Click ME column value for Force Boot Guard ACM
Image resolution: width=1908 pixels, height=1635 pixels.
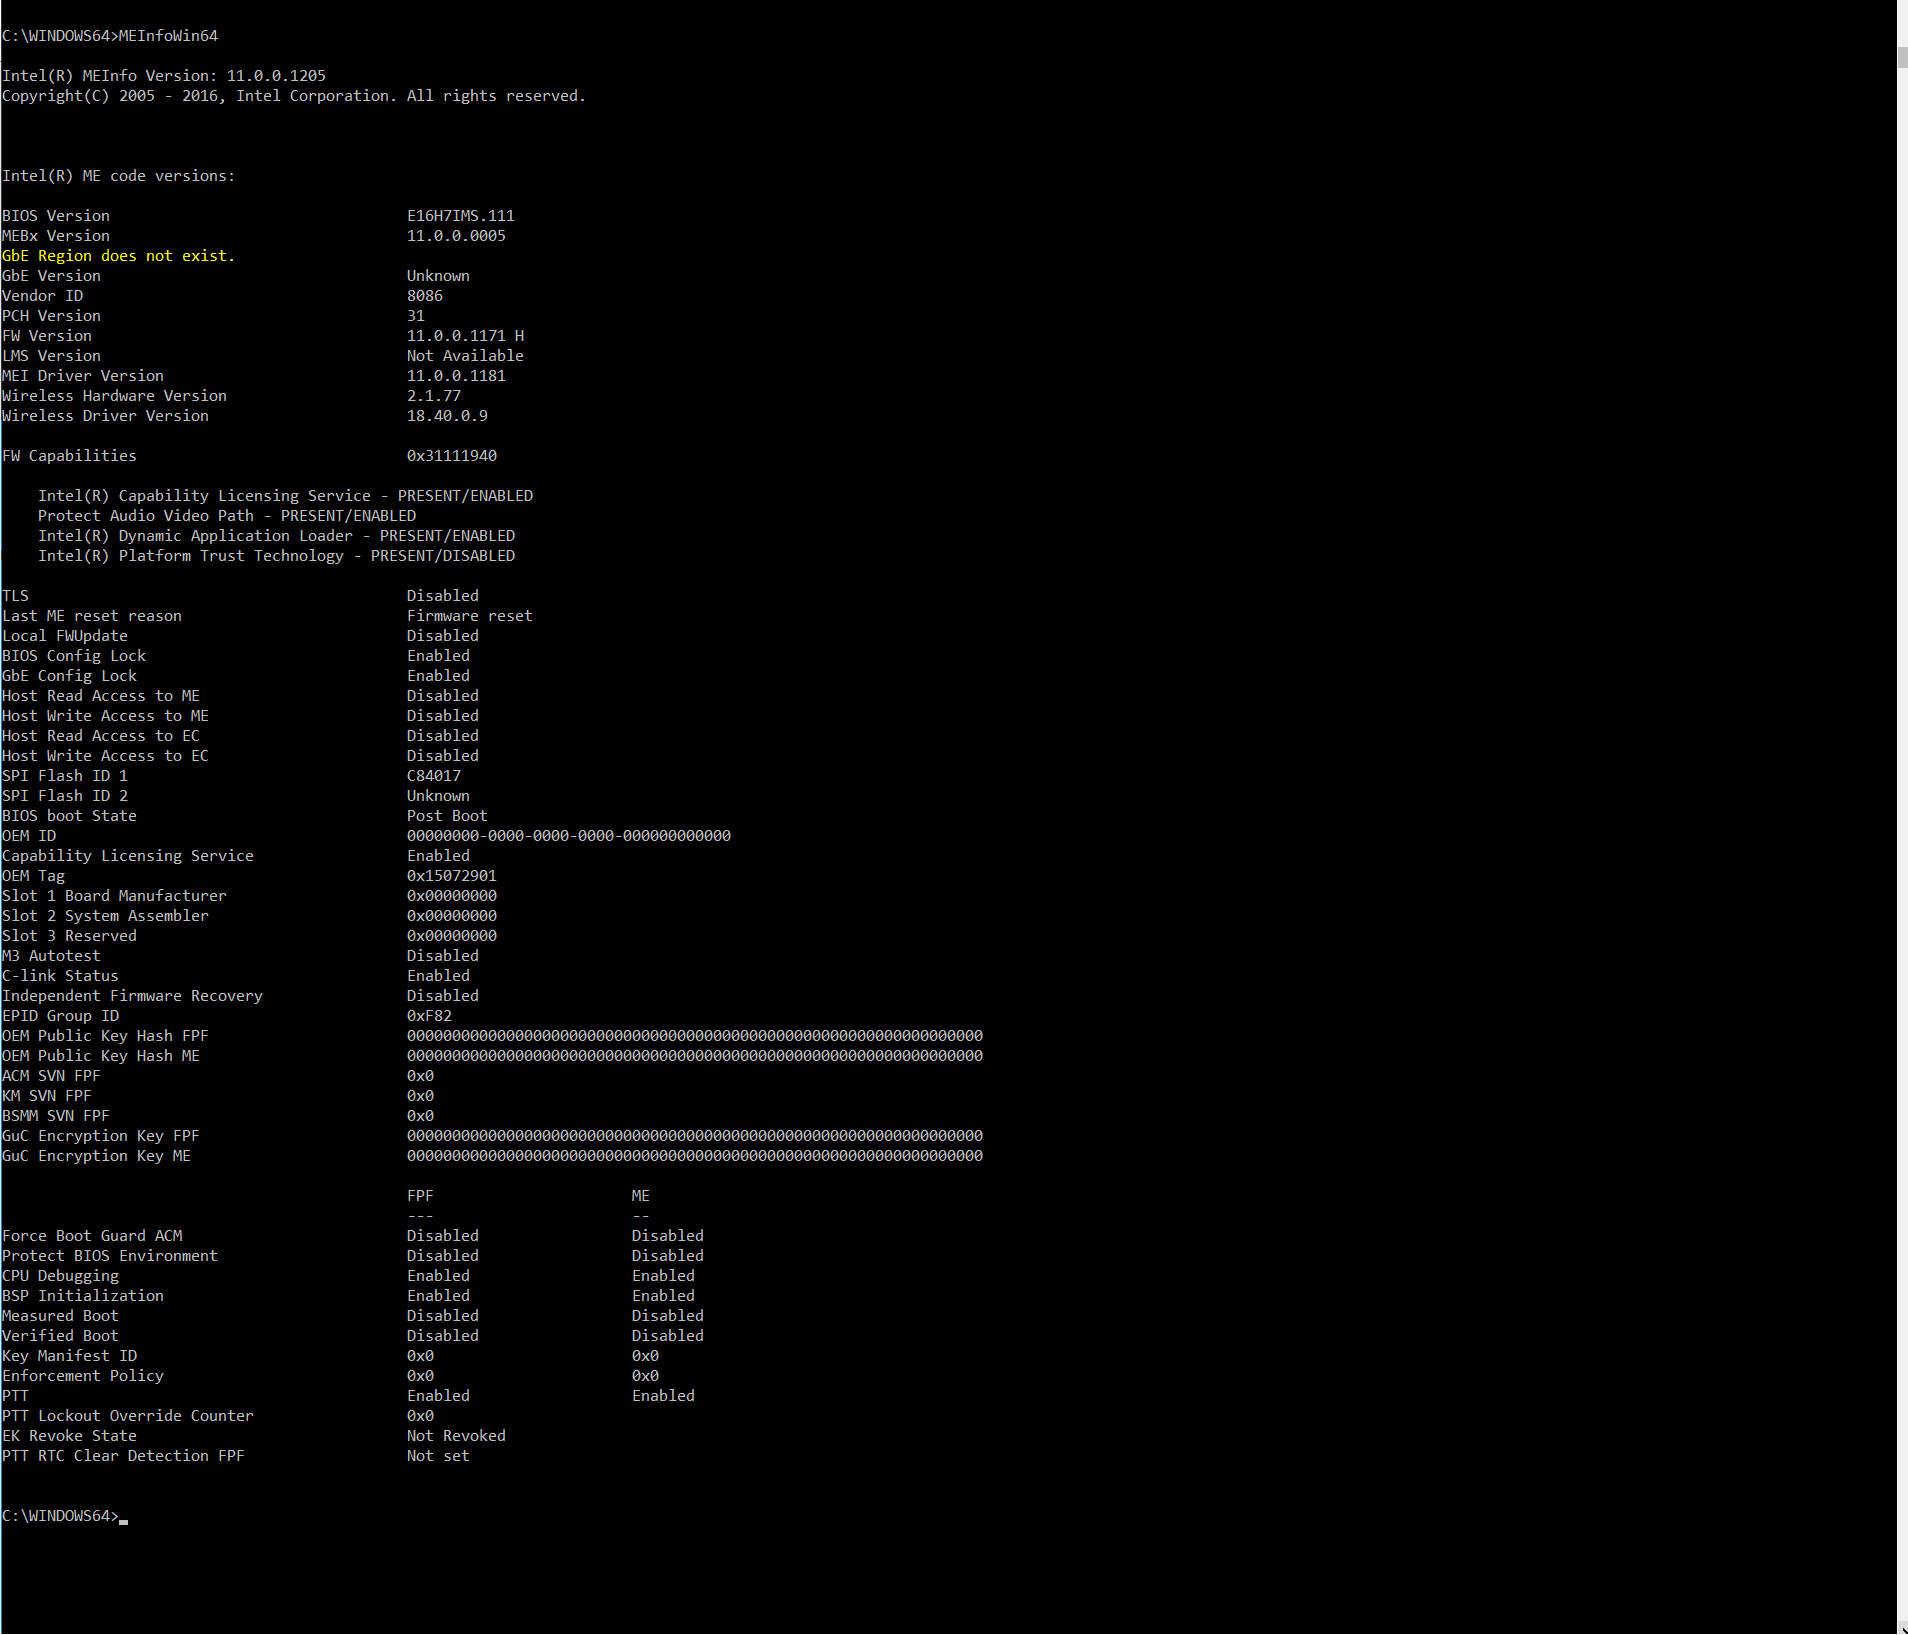(667, 1236)
